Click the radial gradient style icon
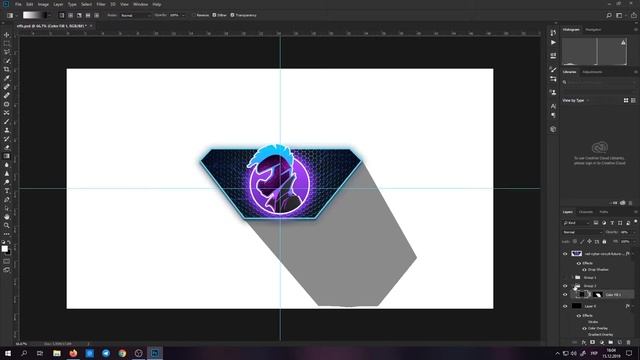The image size is (640, 360). pyautogui.click(x=70, y=15)
